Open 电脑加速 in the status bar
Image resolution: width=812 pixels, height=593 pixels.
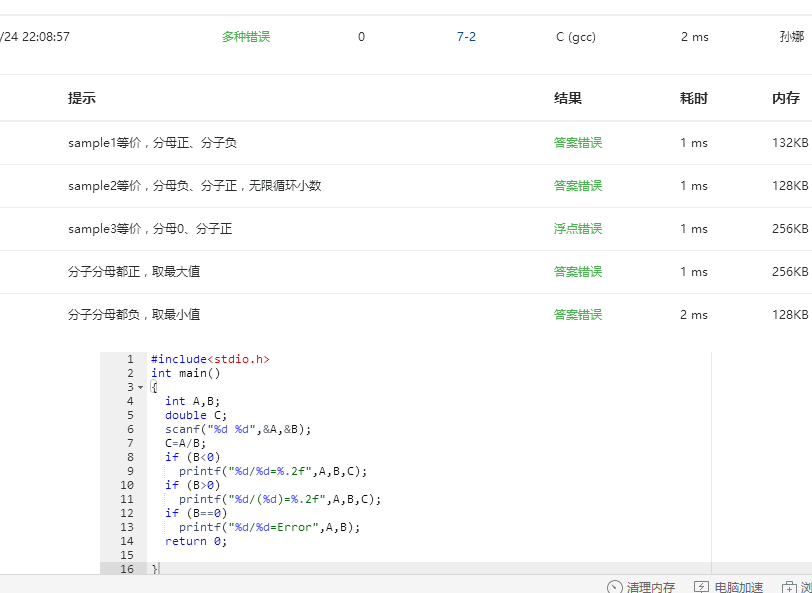[x=738, y=587]
